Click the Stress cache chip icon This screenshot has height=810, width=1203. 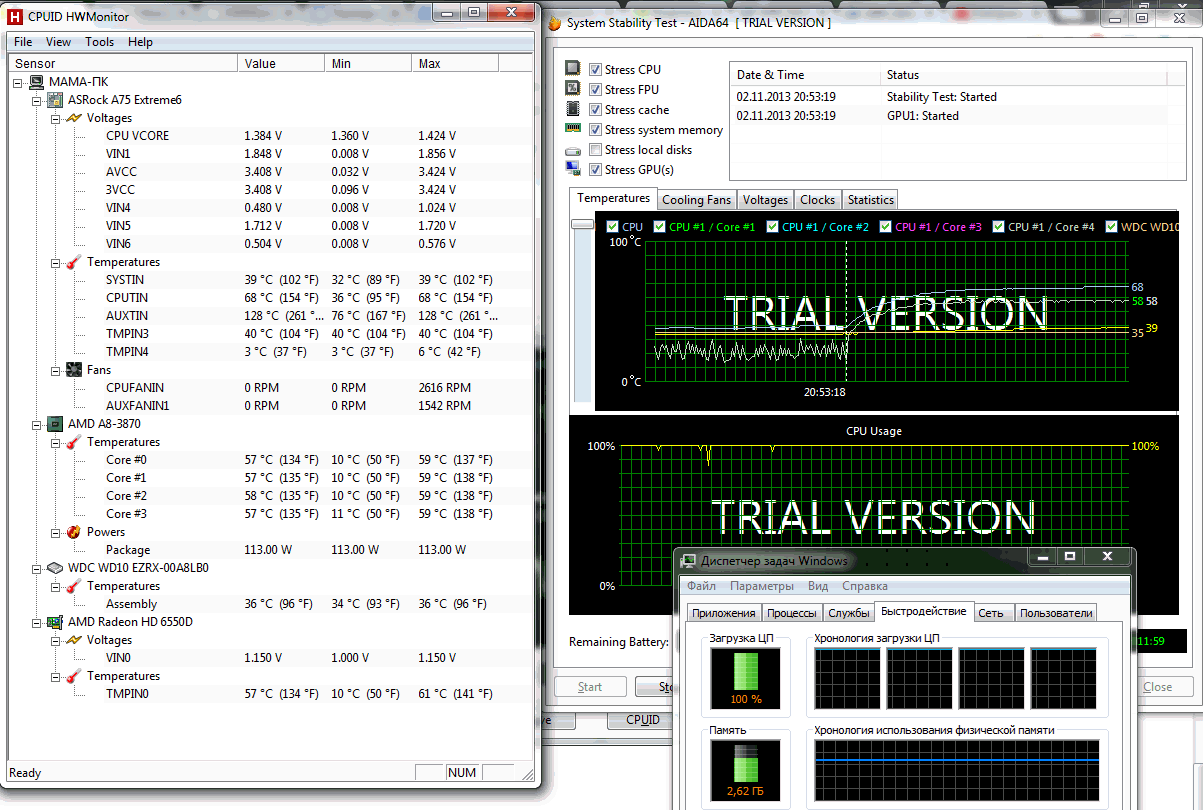pyautogui.click(x=573, y=109)
